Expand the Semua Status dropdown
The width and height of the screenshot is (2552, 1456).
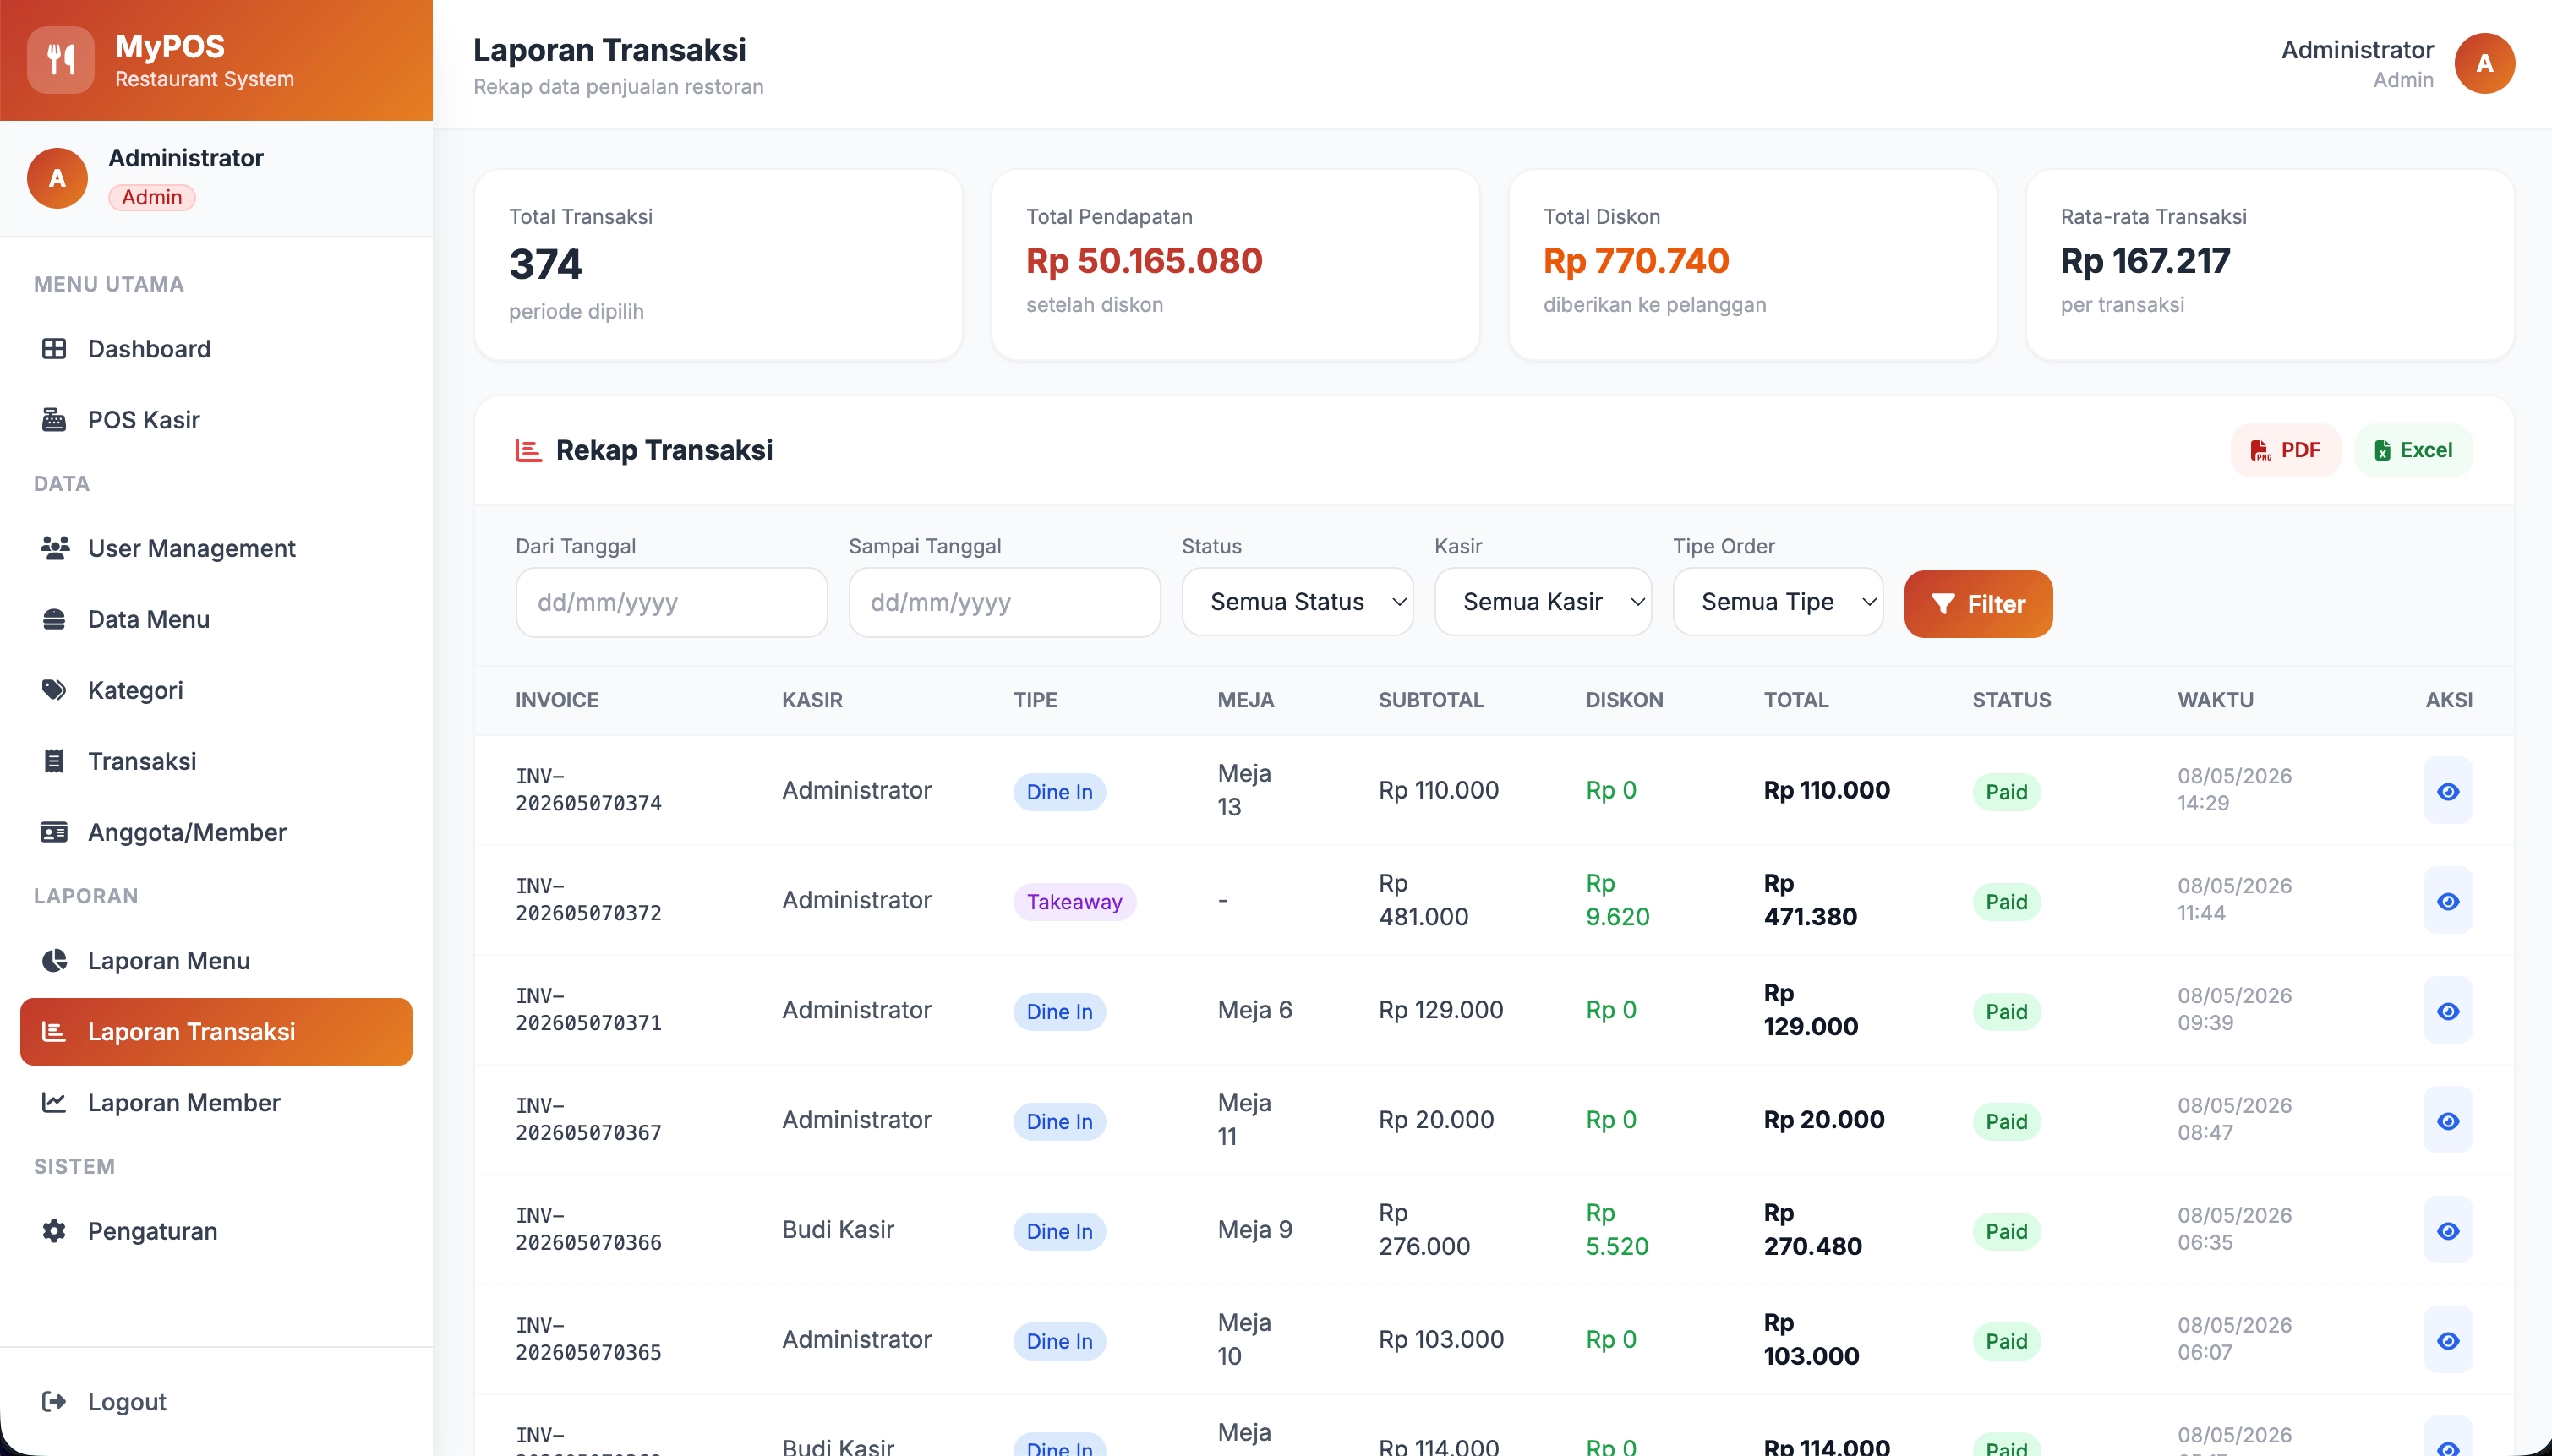click(1297, 602)
